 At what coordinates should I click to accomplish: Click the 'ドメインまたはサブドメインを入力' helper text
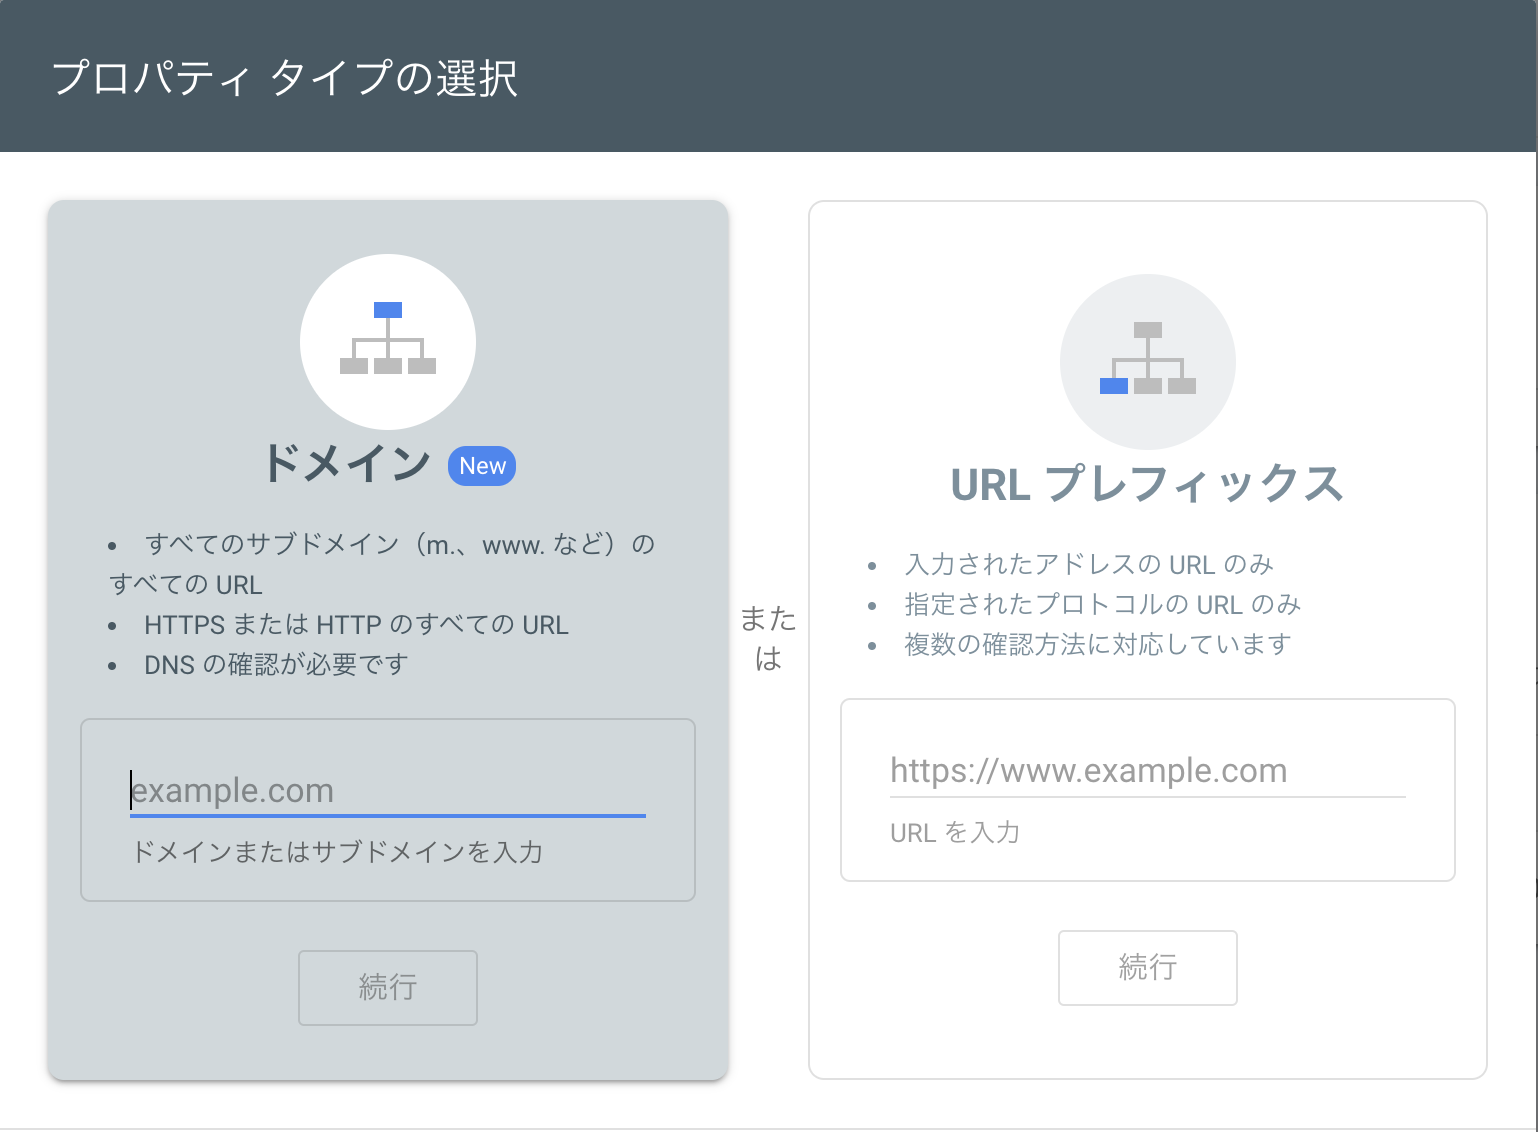tap(337, 852)
